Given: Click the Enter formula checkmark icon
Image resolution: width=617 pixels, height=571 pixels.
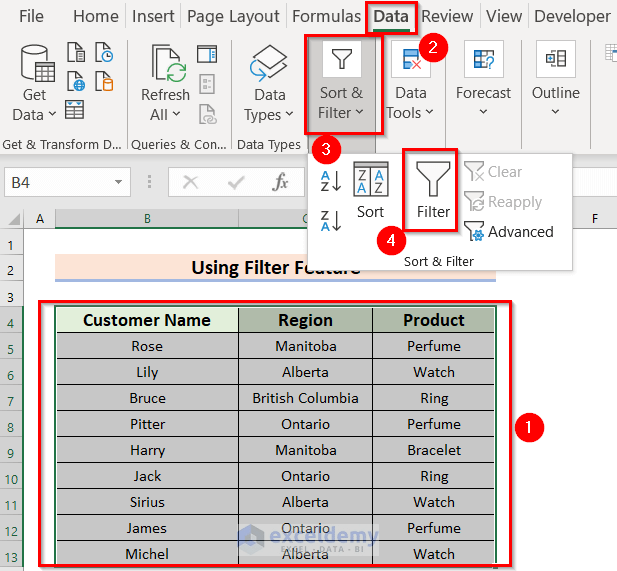Looking at the screenshot, I should pos(236,182).
